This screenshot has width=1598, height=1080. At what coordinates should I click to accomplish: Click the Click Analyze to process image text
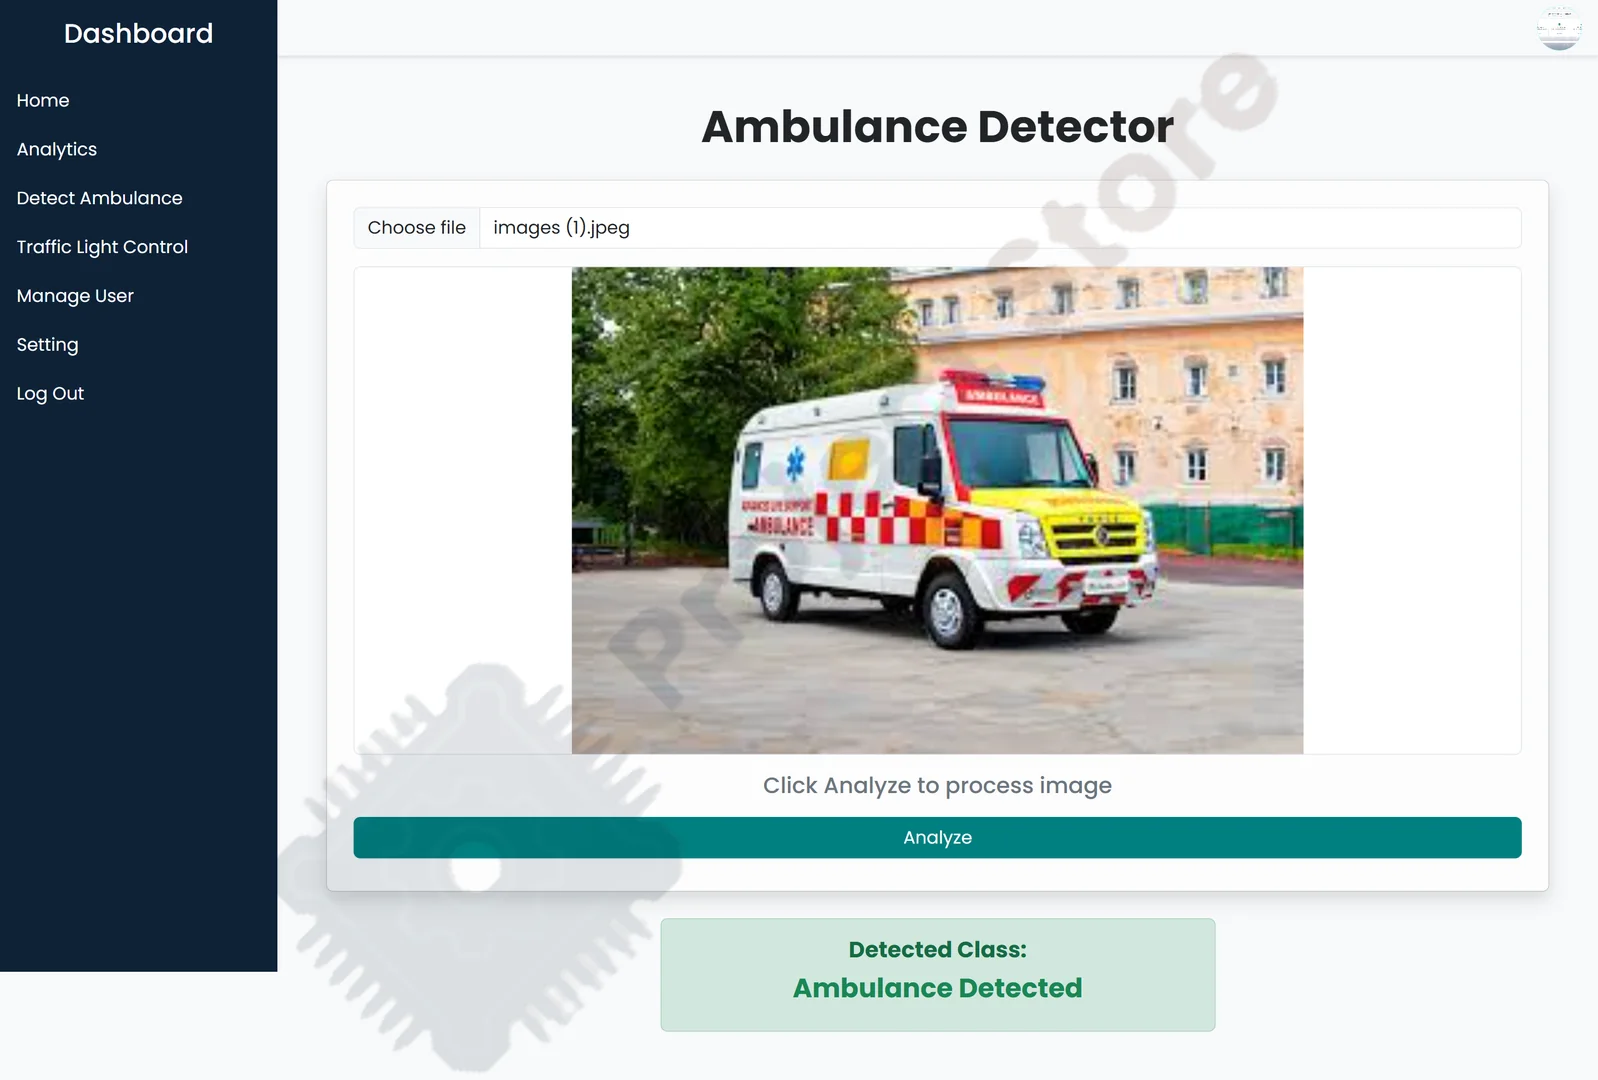point(937,786)
